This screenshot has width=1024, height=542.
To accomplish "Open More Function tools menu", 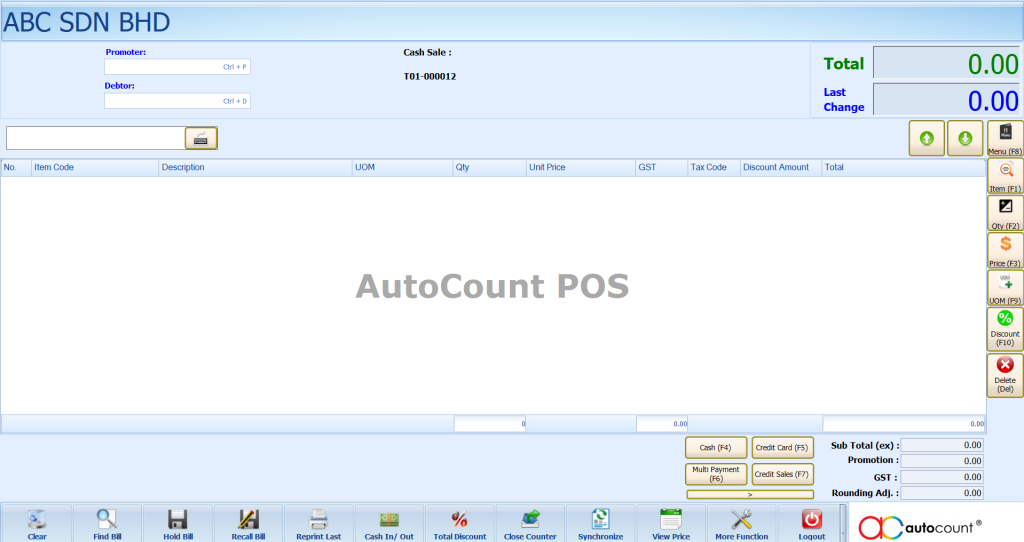I will pos(741,522).
